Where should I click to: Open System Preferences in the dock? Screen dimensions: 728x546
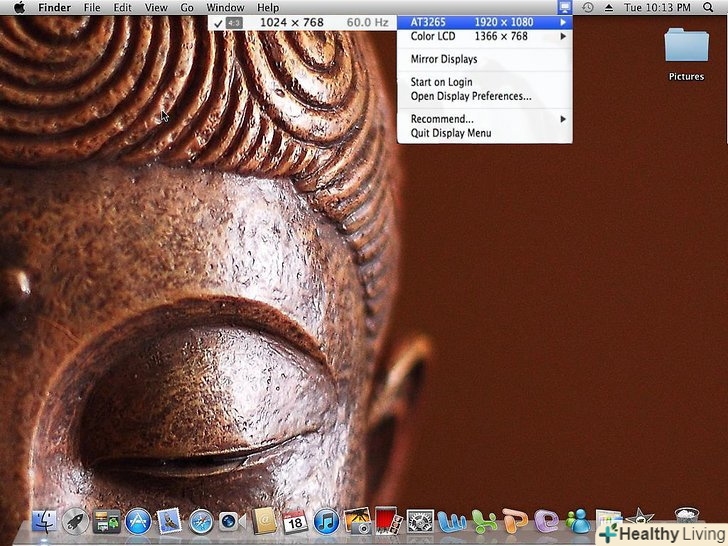click(x=420, y=521)
